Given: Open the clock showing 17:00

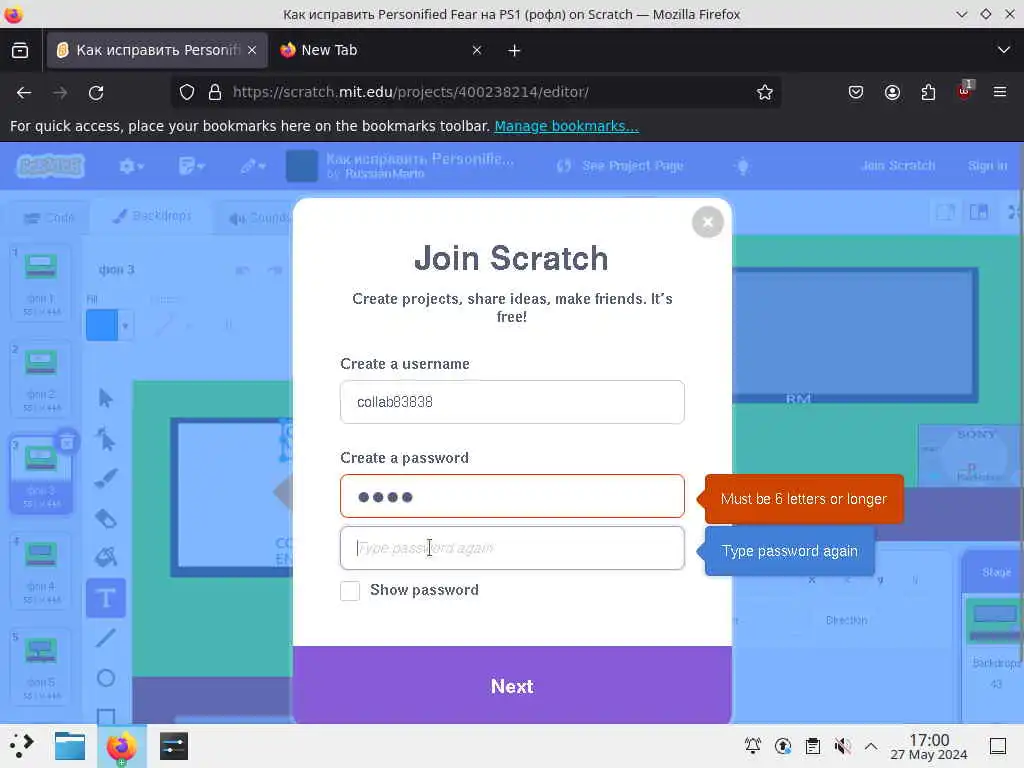Looking at the screenshot, I should (x=929, y=746).
